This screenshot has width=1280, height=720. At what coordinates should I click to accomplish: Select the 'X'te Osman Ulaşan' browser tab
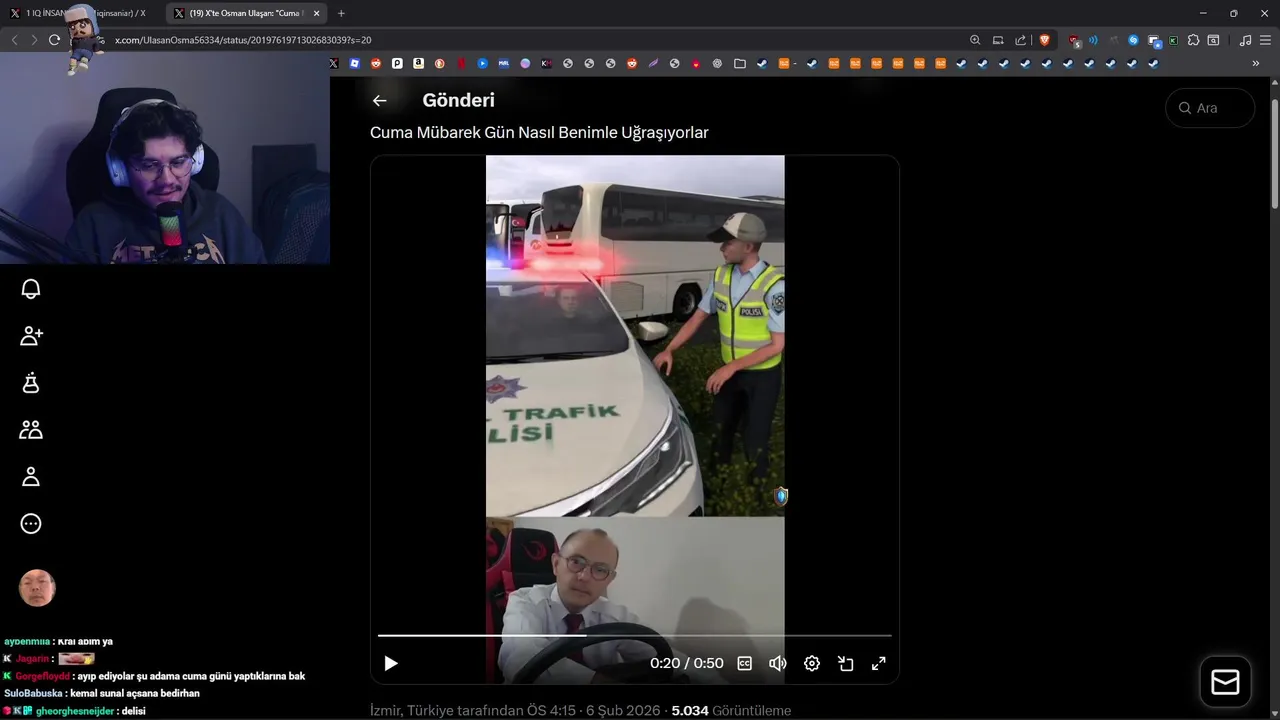point(245,13)
